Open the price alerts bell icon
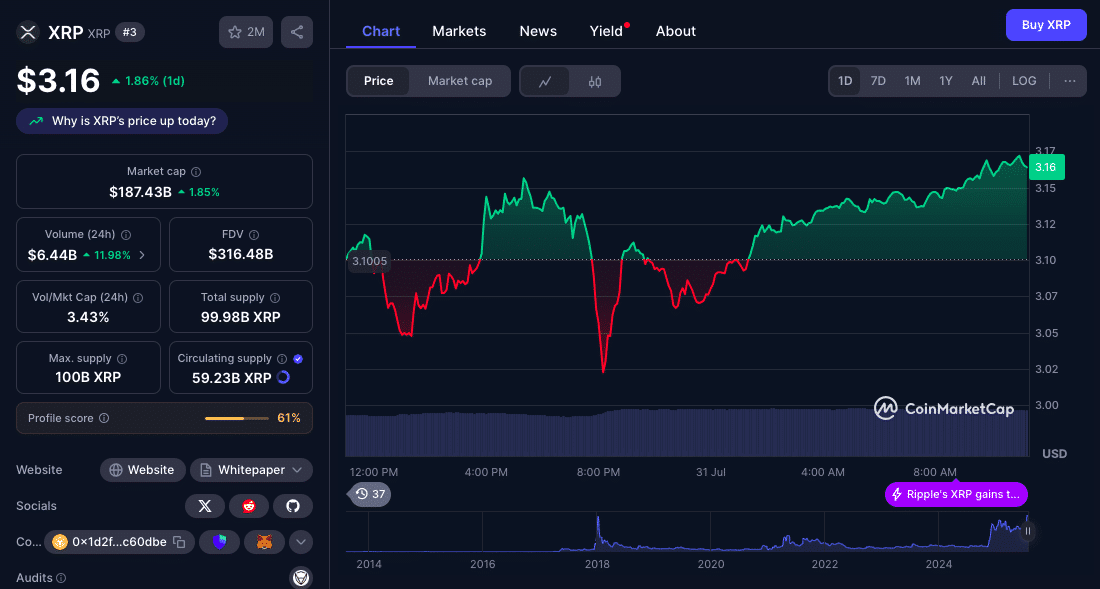Viewport: 1100px width, 589px height. click(x=369, y=494)
